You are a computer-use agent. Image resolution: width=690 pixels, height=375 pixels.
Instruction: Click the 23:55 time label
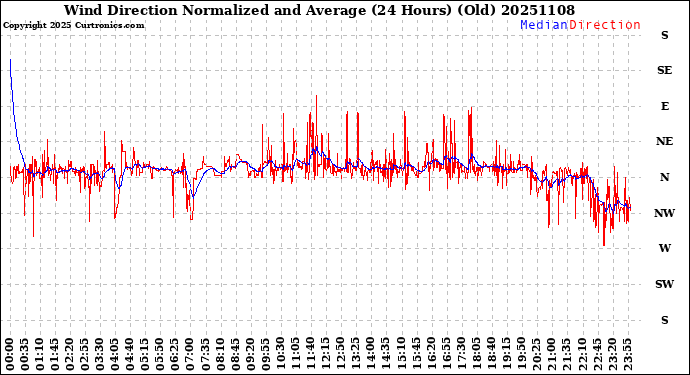tap(627, 354)
